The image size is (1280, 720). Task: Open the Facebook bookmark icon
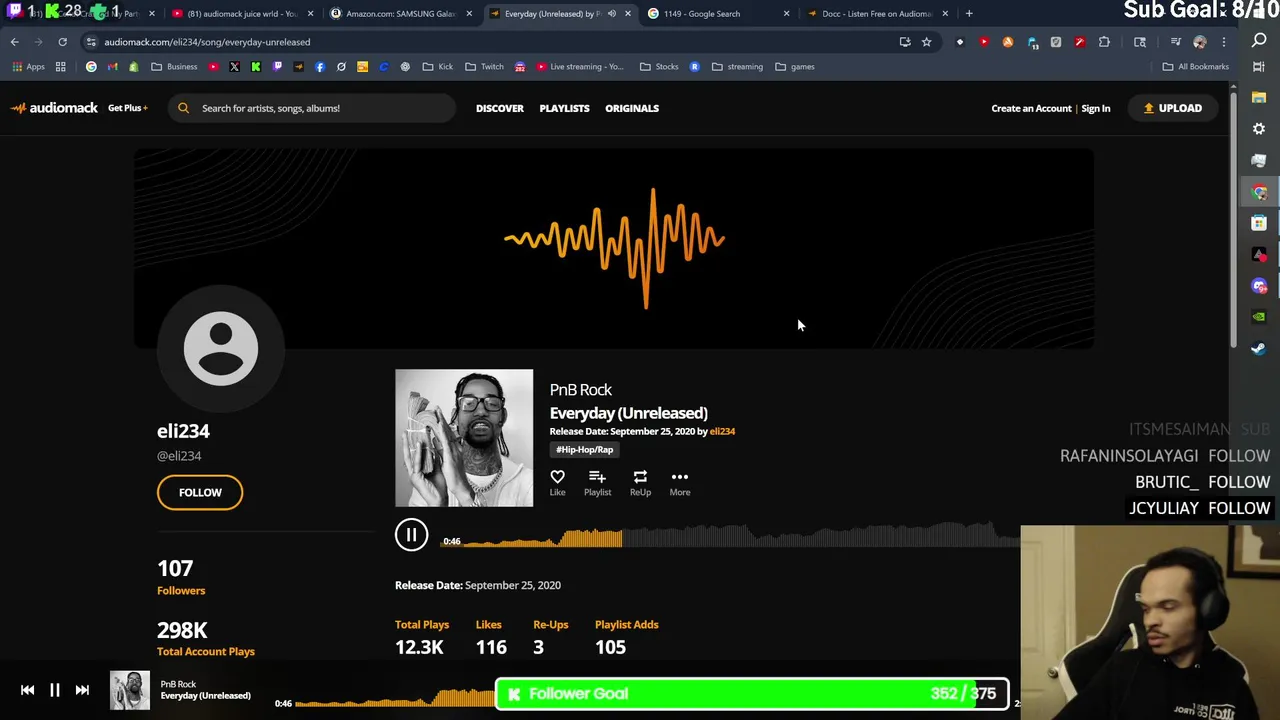pyautogui.click(x=320, y=67)
